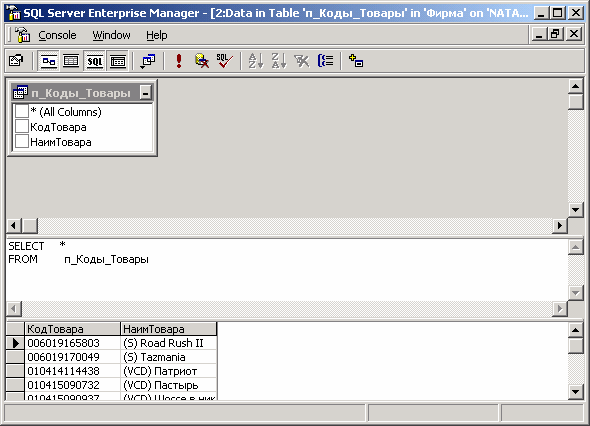Click Sort Descending Z-A icon

point(279,61)
